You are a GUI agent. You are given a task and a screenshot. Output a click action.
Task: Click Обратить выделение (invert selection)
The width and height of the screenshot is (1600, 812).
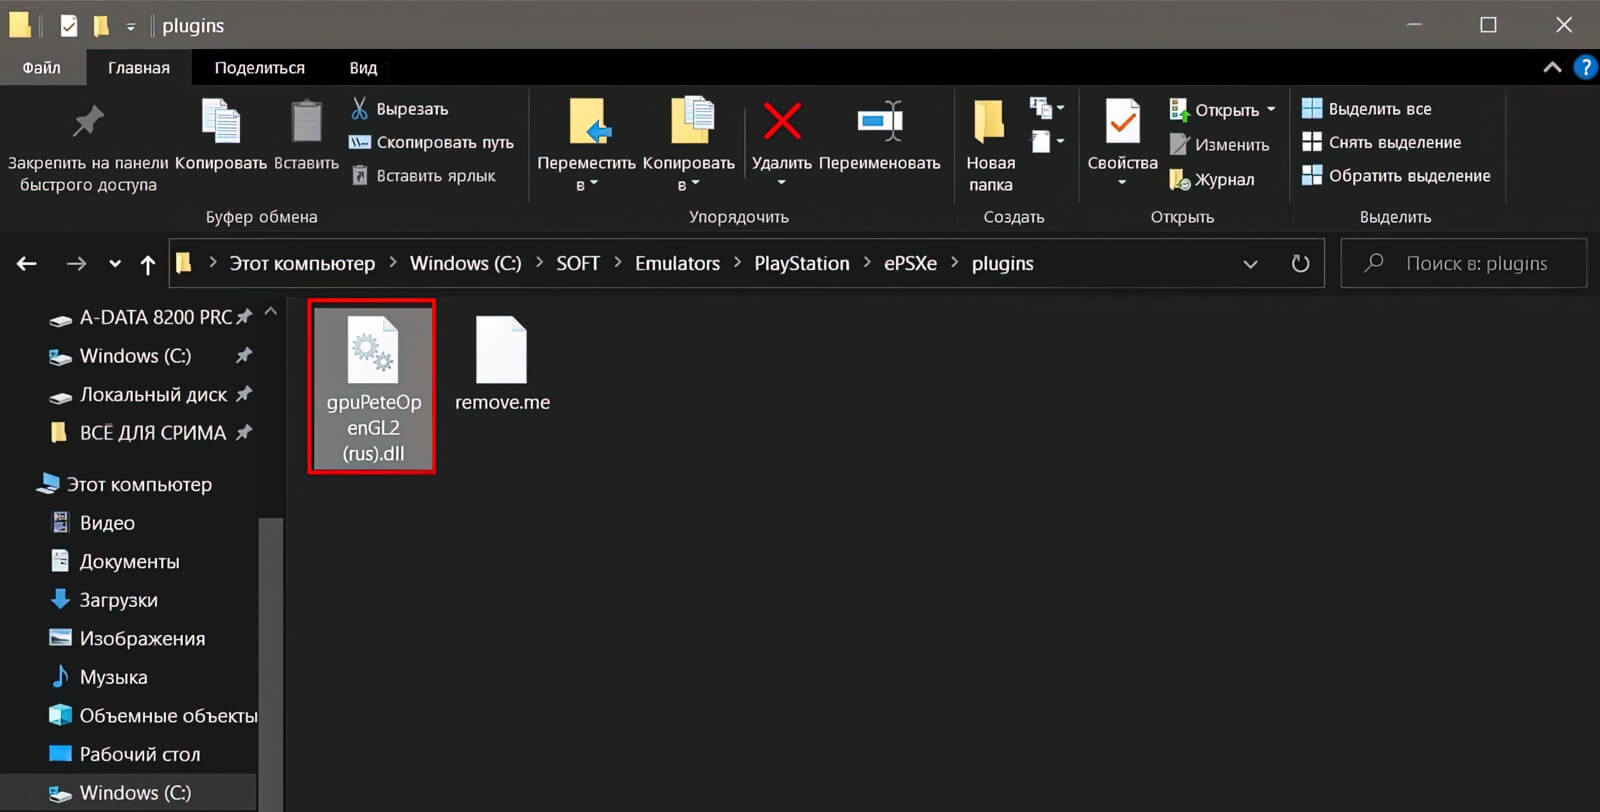(x=1396, y=176)
